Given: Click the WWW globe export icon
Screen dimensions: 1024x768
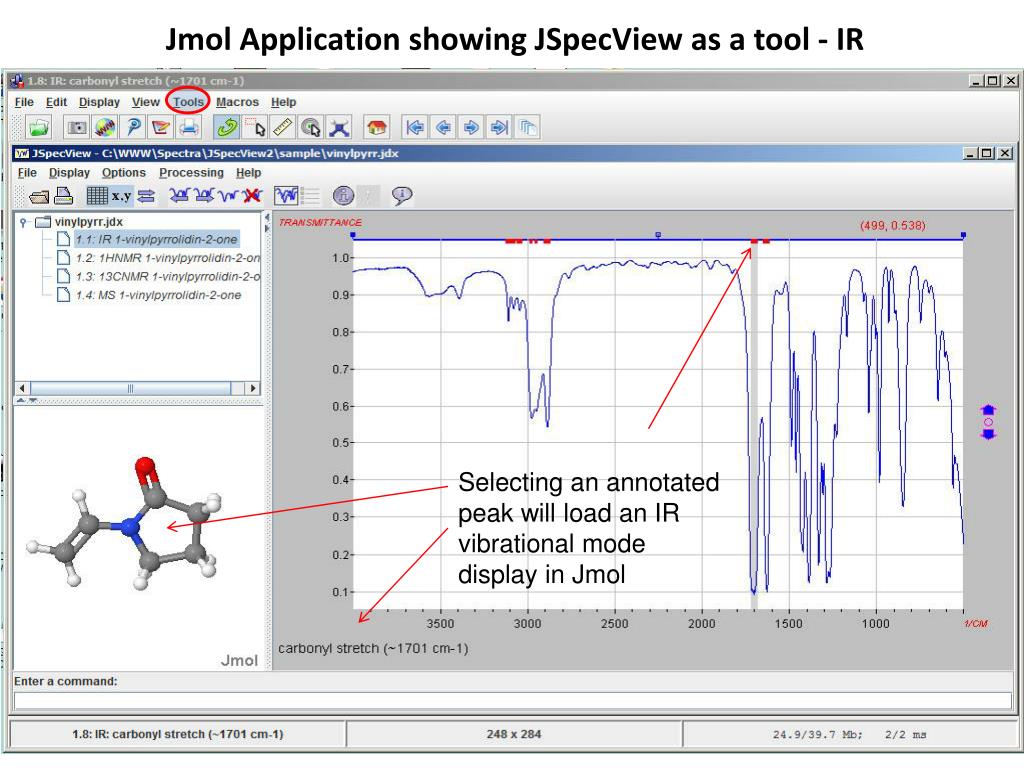Looking at the screenshot, I should [x=105, y=127].
